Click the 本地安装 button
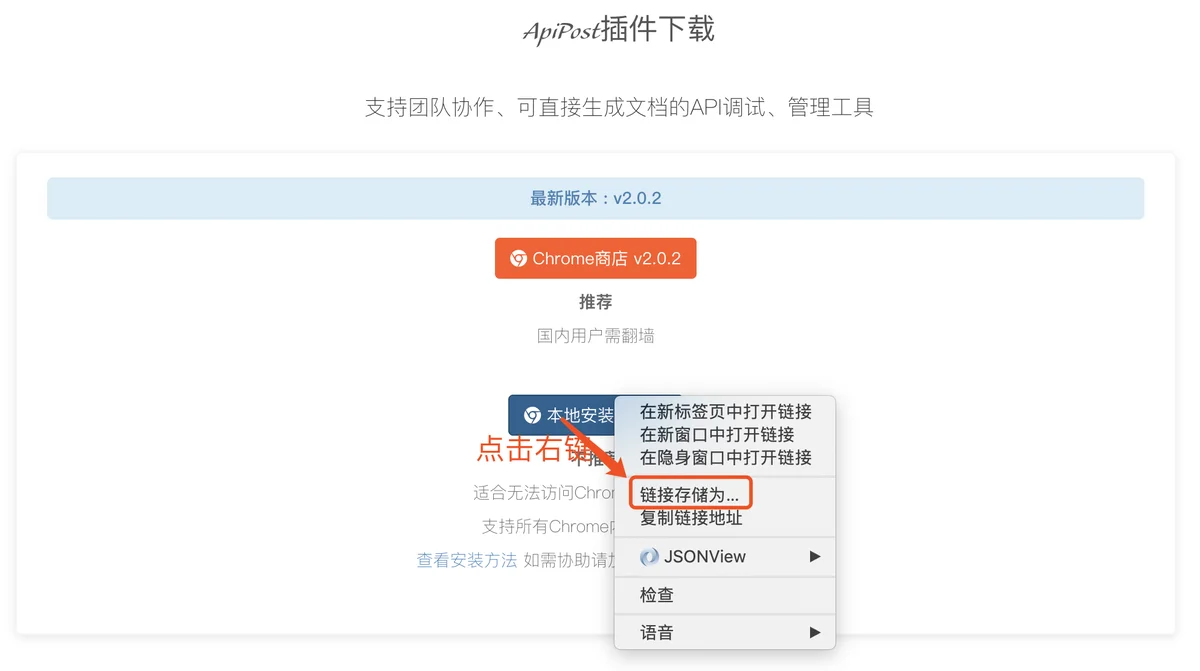 tap(562, 415)
